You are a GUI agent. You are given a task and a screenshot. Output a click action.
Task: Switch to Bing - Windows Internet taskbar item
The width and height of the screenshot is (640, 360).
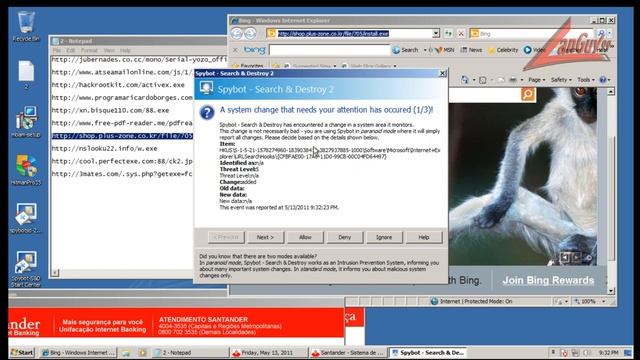pyautogui.click(x=78, y=353)
